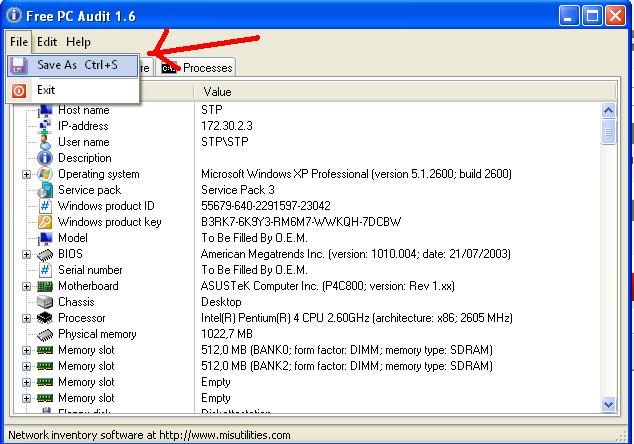634x444 pixels.
Task: Click the scrollbar up arrow
Action: coord(609,110)
